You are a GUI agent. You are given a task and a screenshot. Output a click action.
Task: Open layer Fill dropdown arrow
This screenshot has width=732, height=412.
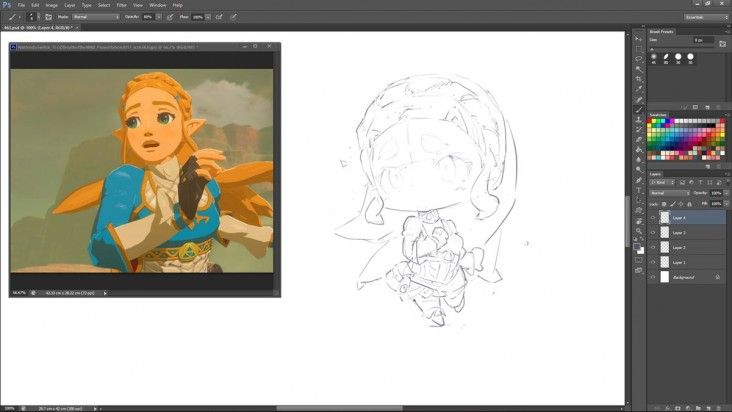(x=726, y=203)
